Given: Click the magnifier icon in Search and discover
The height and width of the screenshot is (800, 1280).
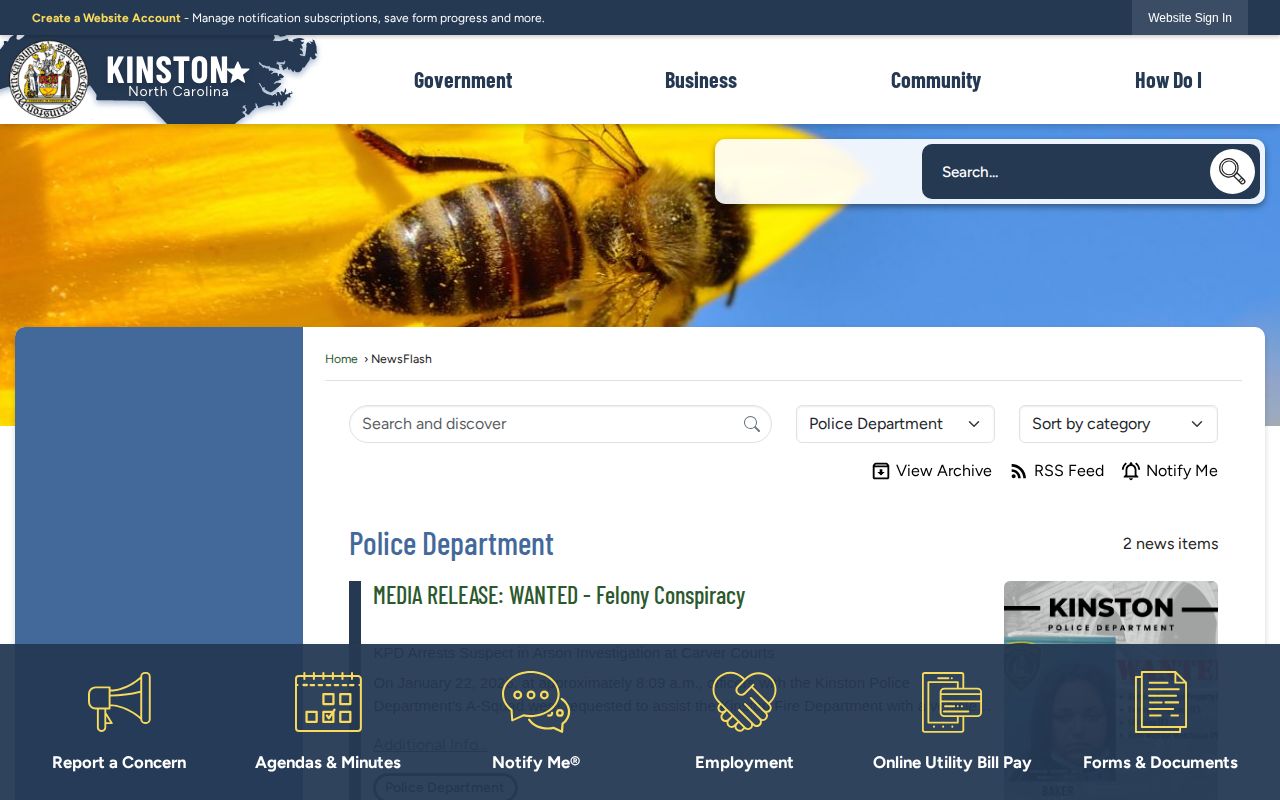Looking at the screenshot, I should click(x=752, y=424).
